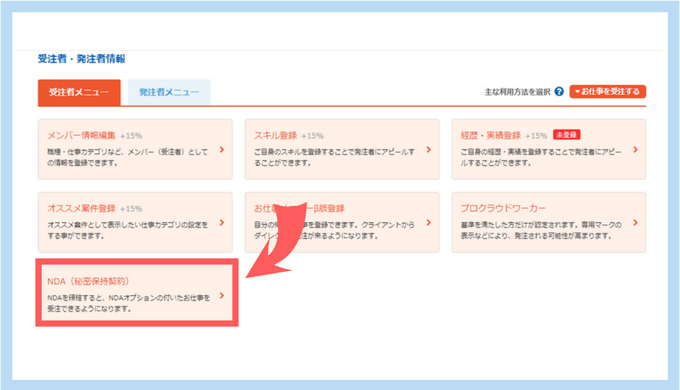Open the お仕事を受注する dropdown
The image size is (680, 390).
(608, 92)
